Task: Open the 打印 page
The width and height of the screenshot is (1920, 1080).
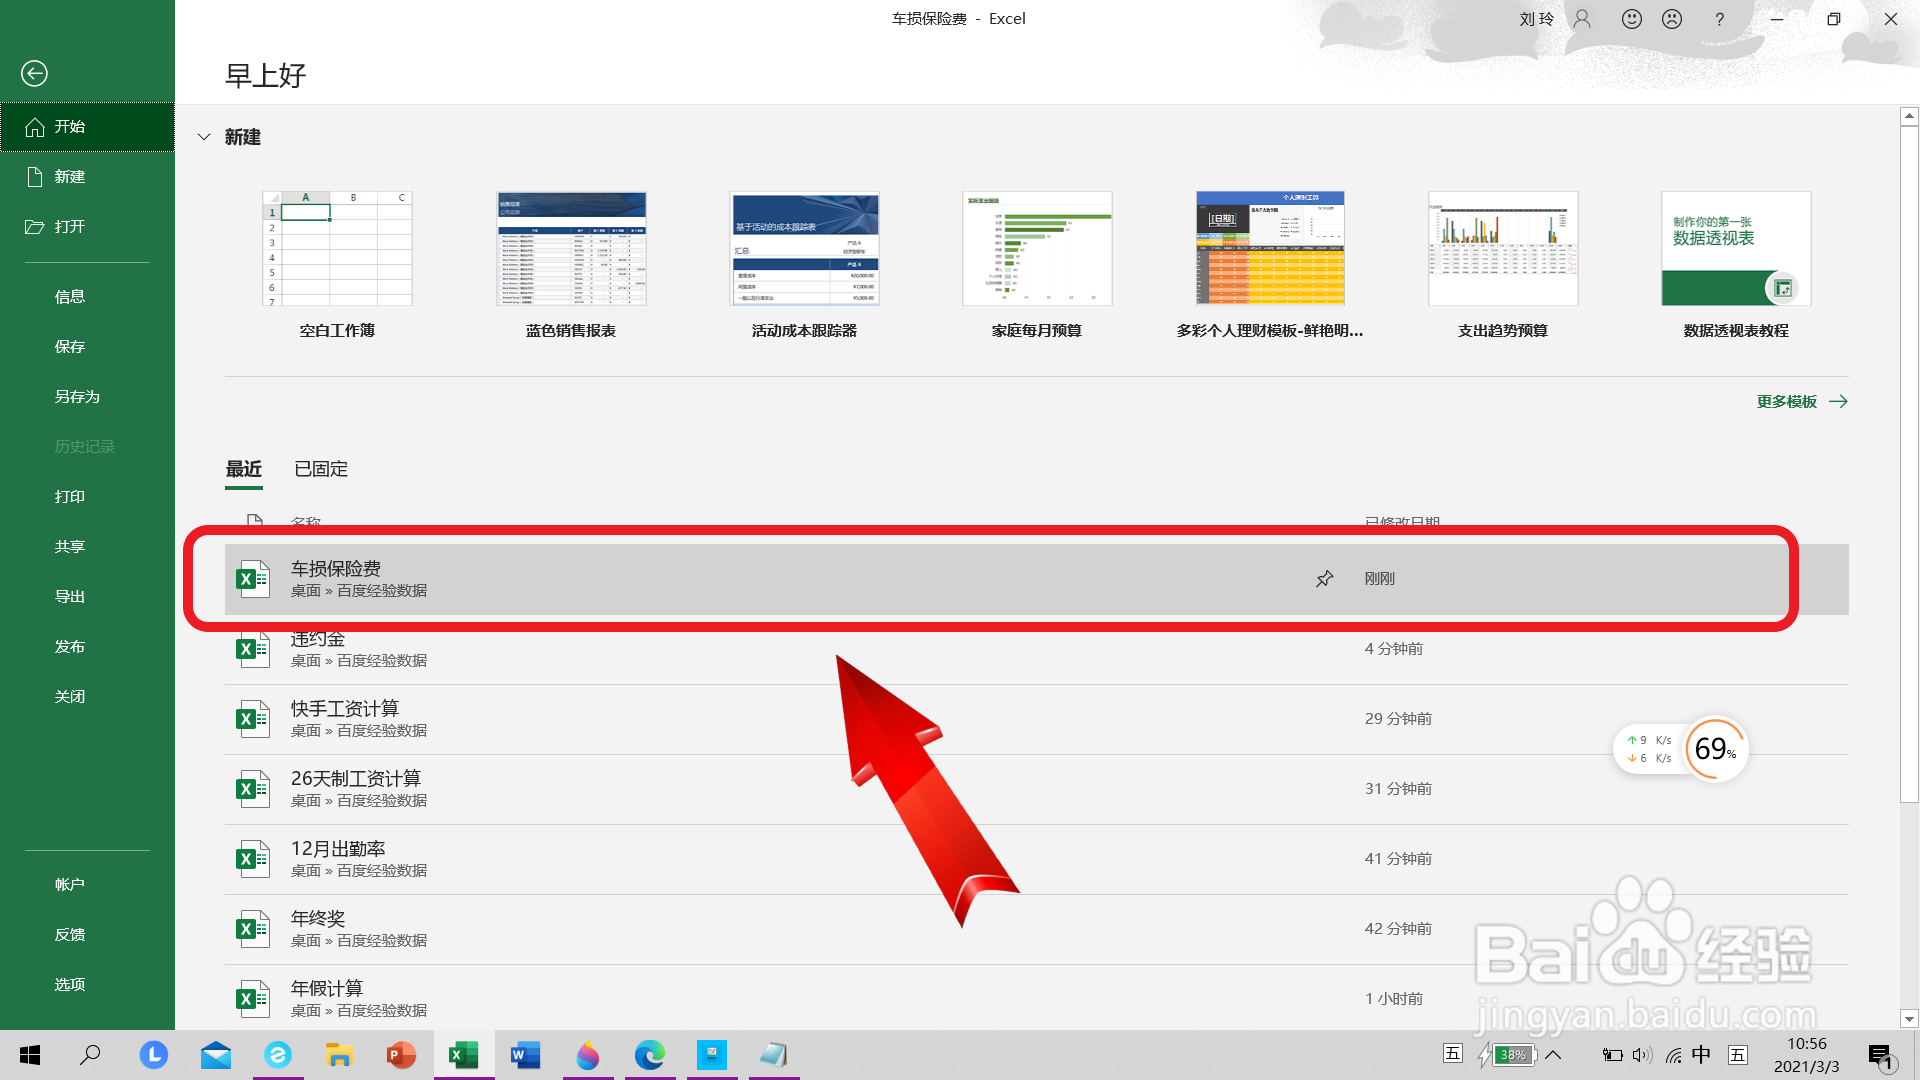Action: [87, 497]
